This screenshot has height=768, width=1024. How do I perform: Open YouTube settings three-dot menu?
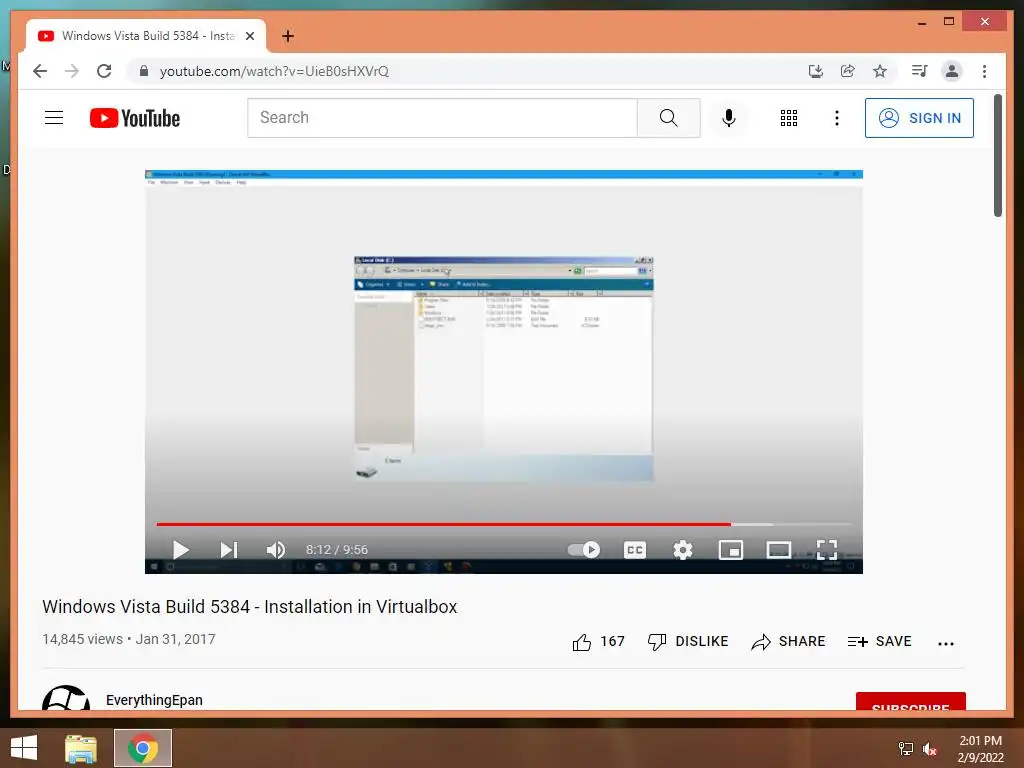tap(837, 118)
